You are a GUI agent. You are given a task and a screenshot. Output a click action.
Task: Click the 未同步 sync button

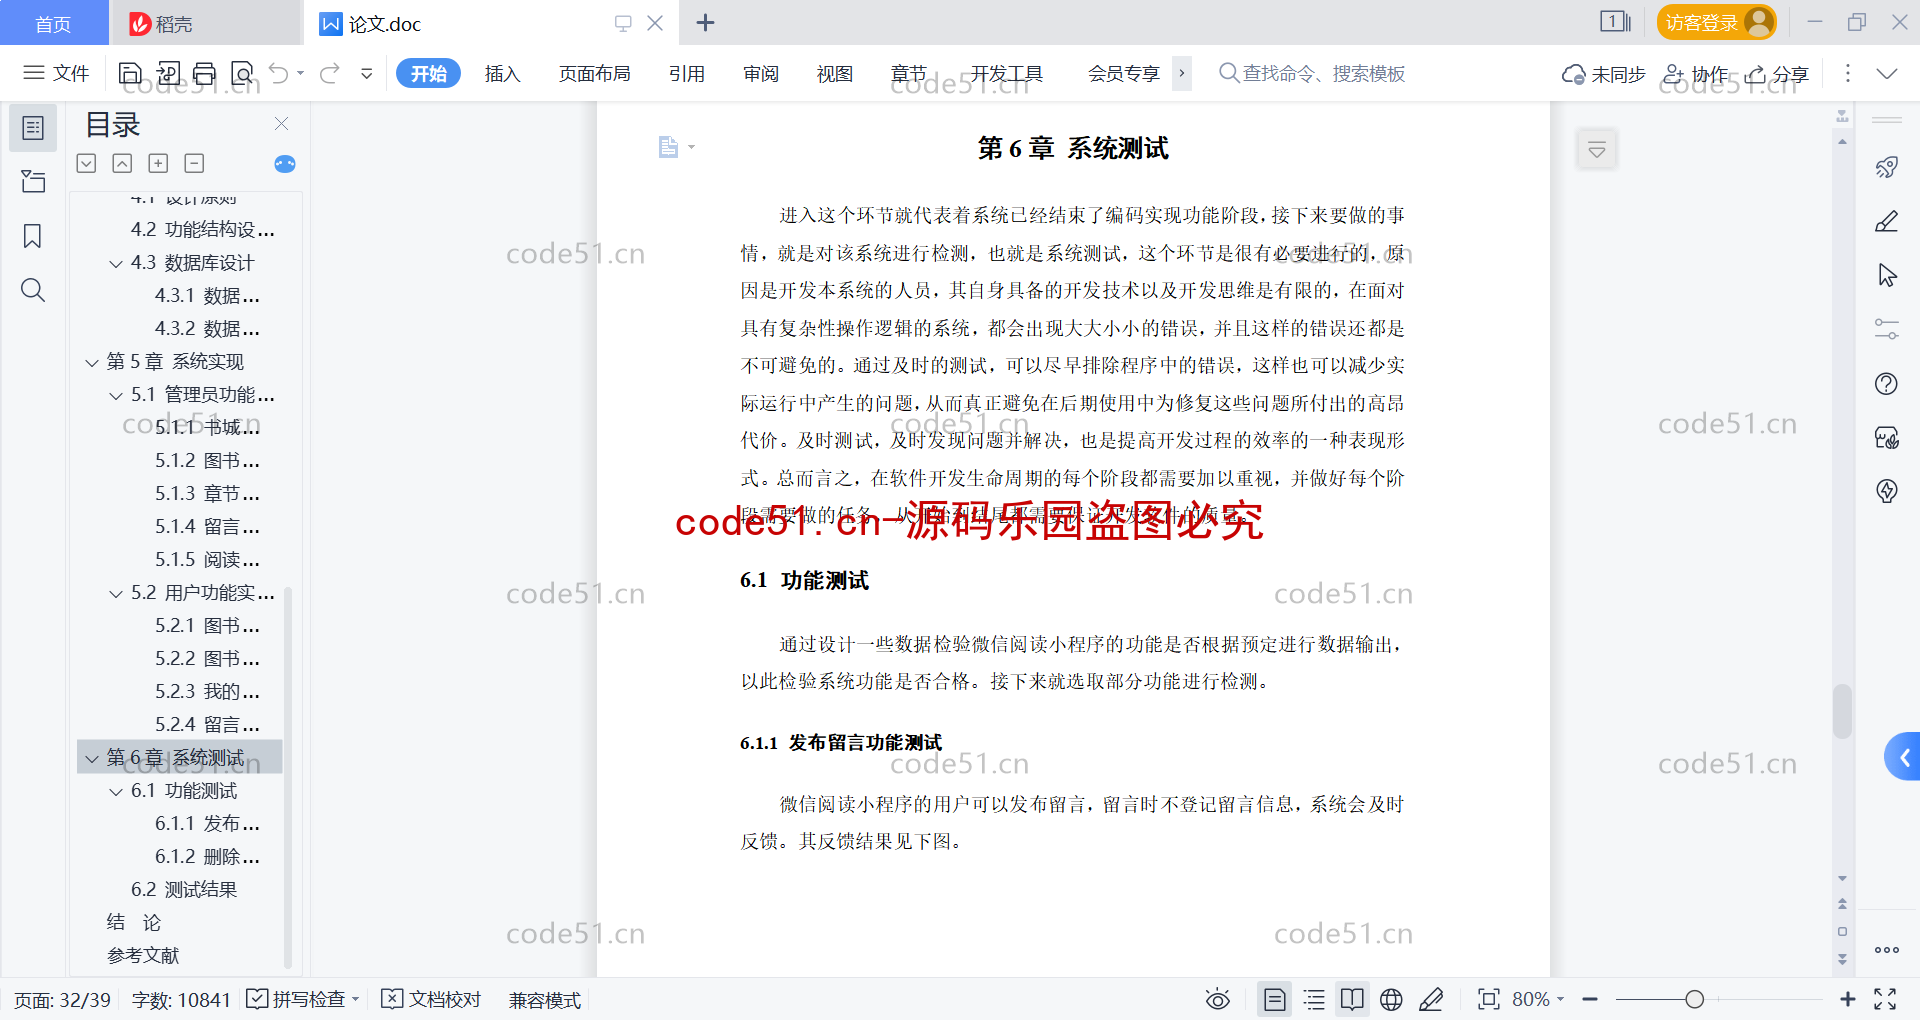1604,73
